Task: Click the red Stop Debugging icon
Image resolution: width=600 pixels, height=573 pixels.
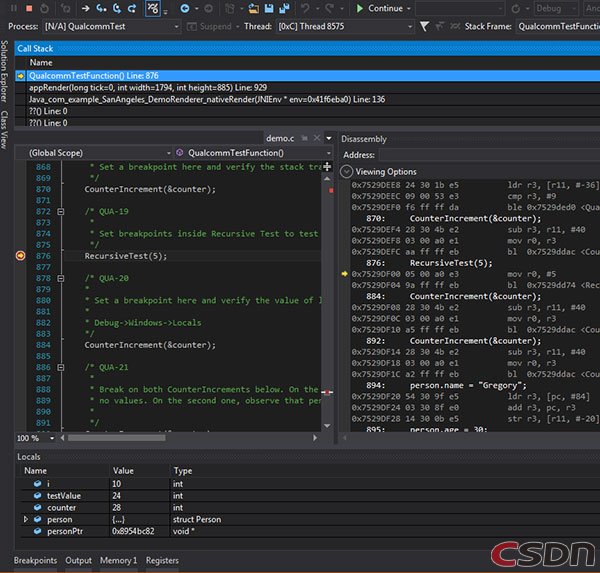Action: [29, 8]
